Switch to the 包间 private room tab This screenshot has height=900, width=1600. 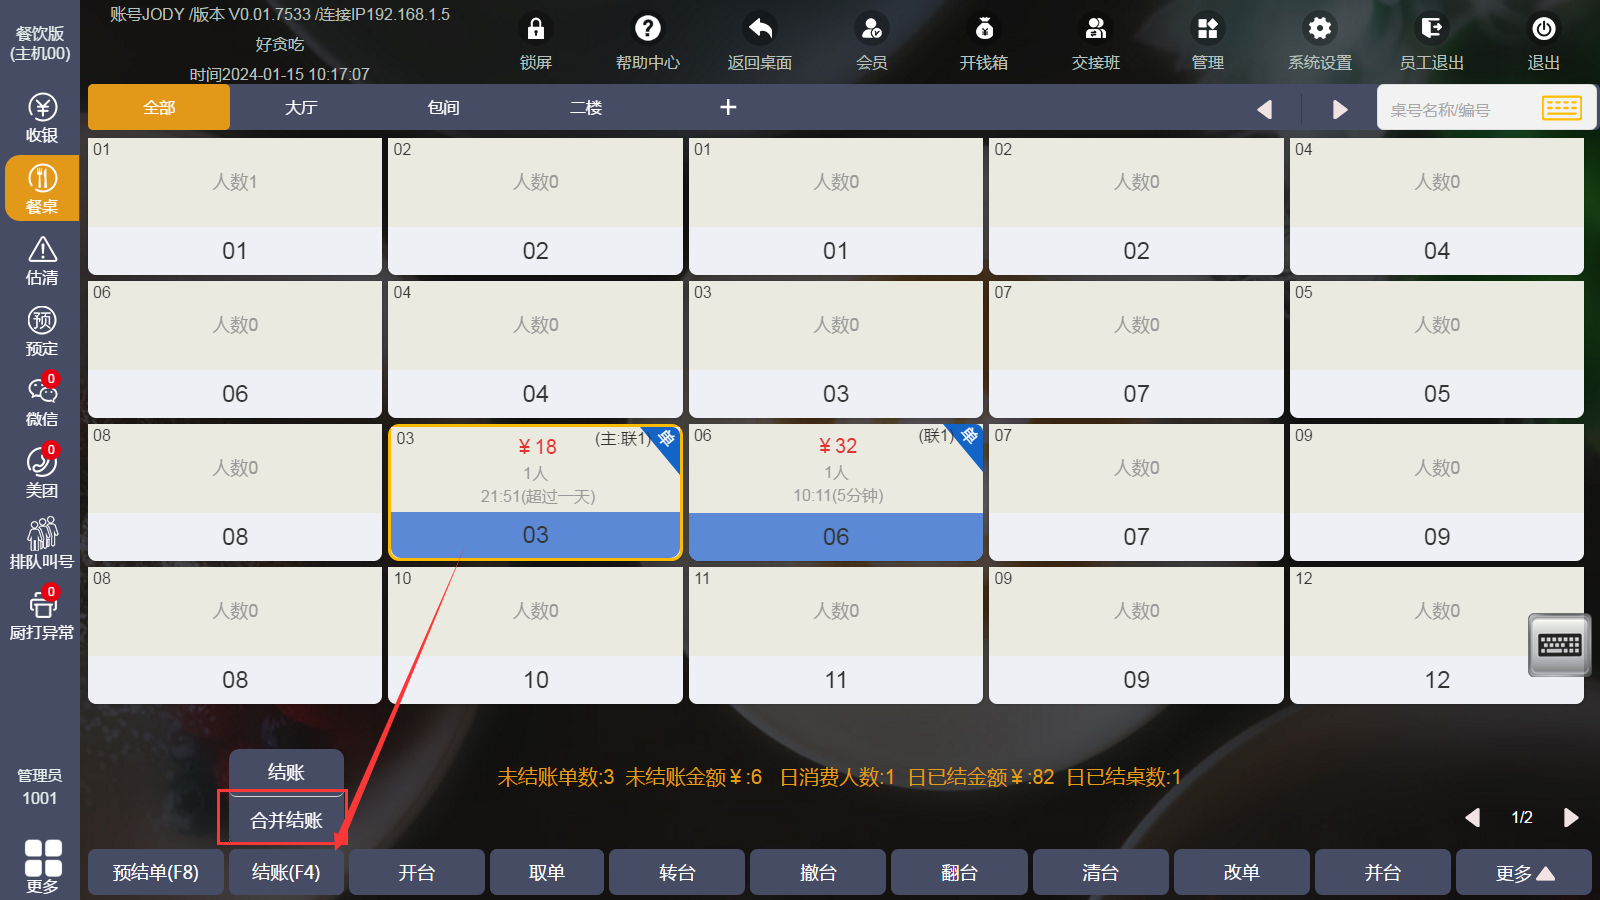[443, 107]
